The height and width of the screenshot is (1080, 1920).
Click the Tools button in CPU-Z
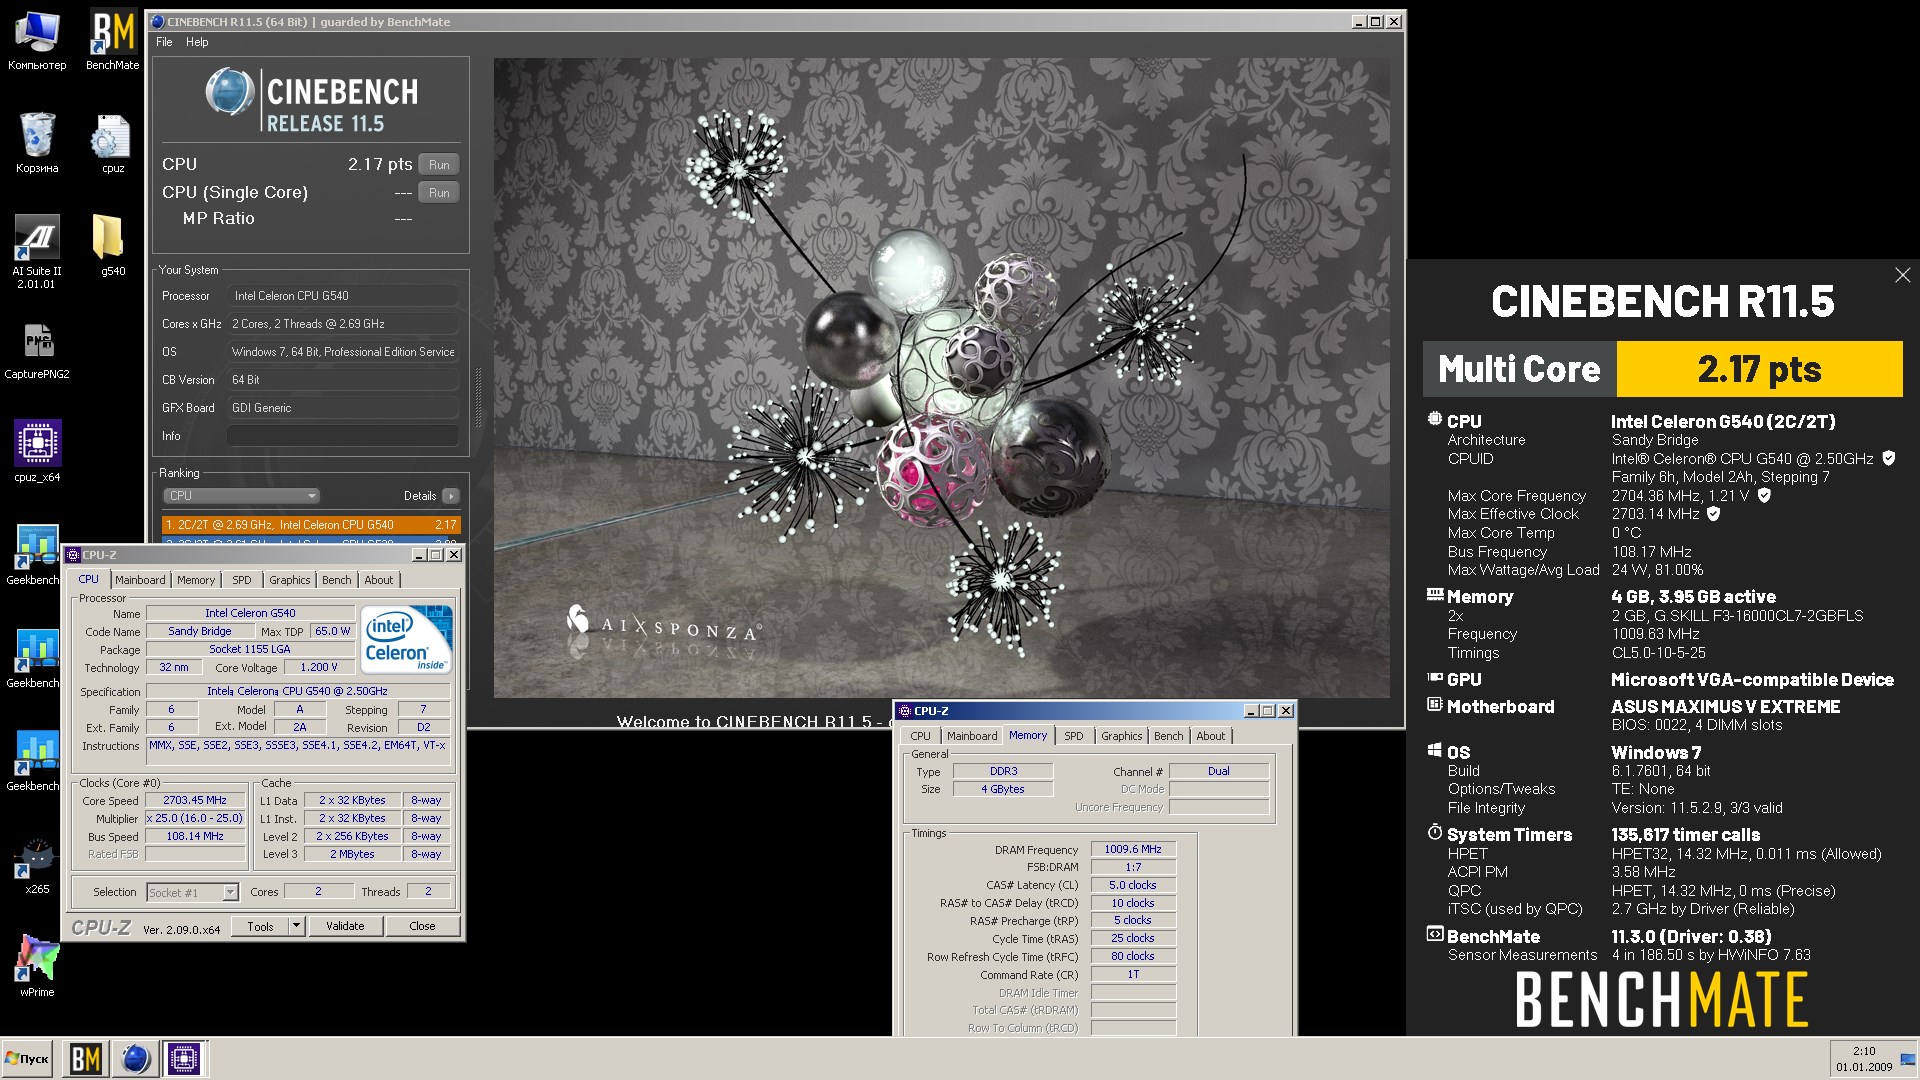click(260, 926)
